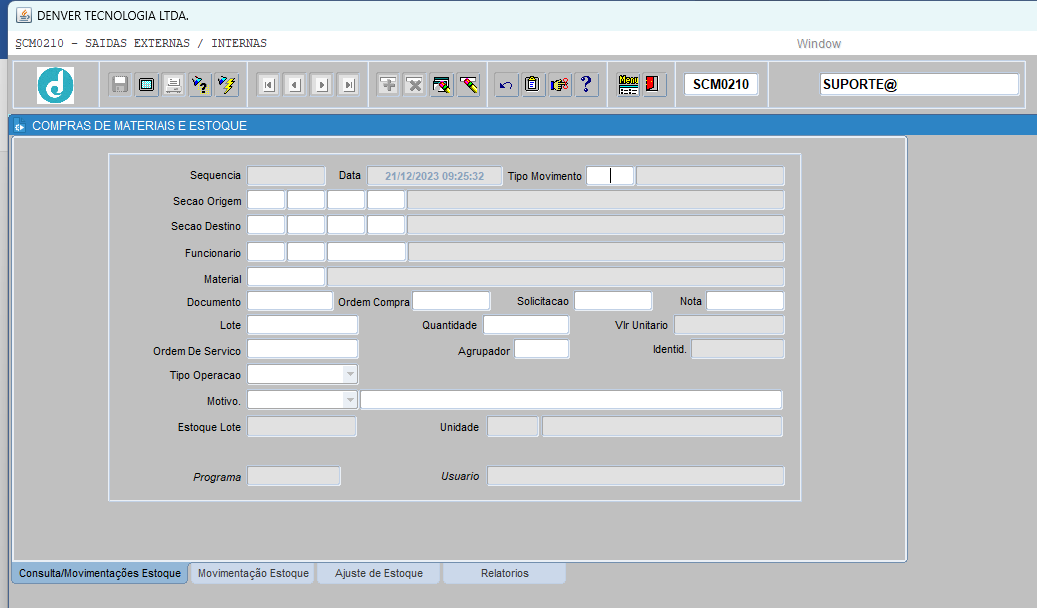
Task: Click the SUPORTE@ user field
Action: pos(919,85)
